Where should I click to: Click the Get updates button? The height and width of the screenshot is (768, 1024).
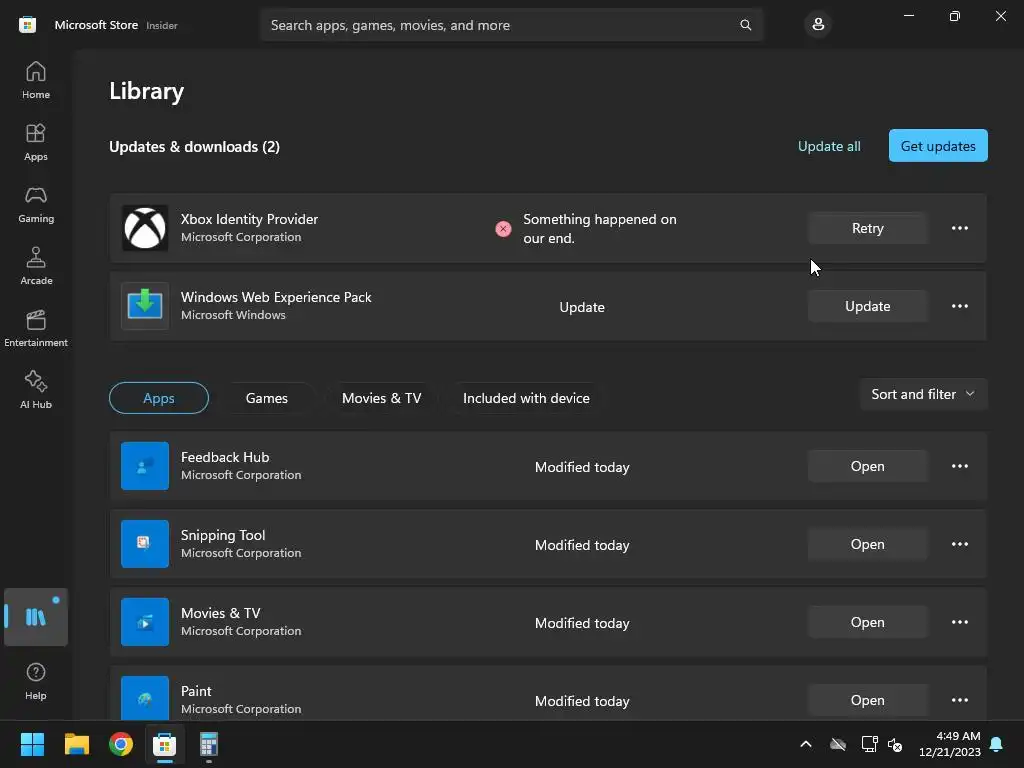(x=938, y=146)
